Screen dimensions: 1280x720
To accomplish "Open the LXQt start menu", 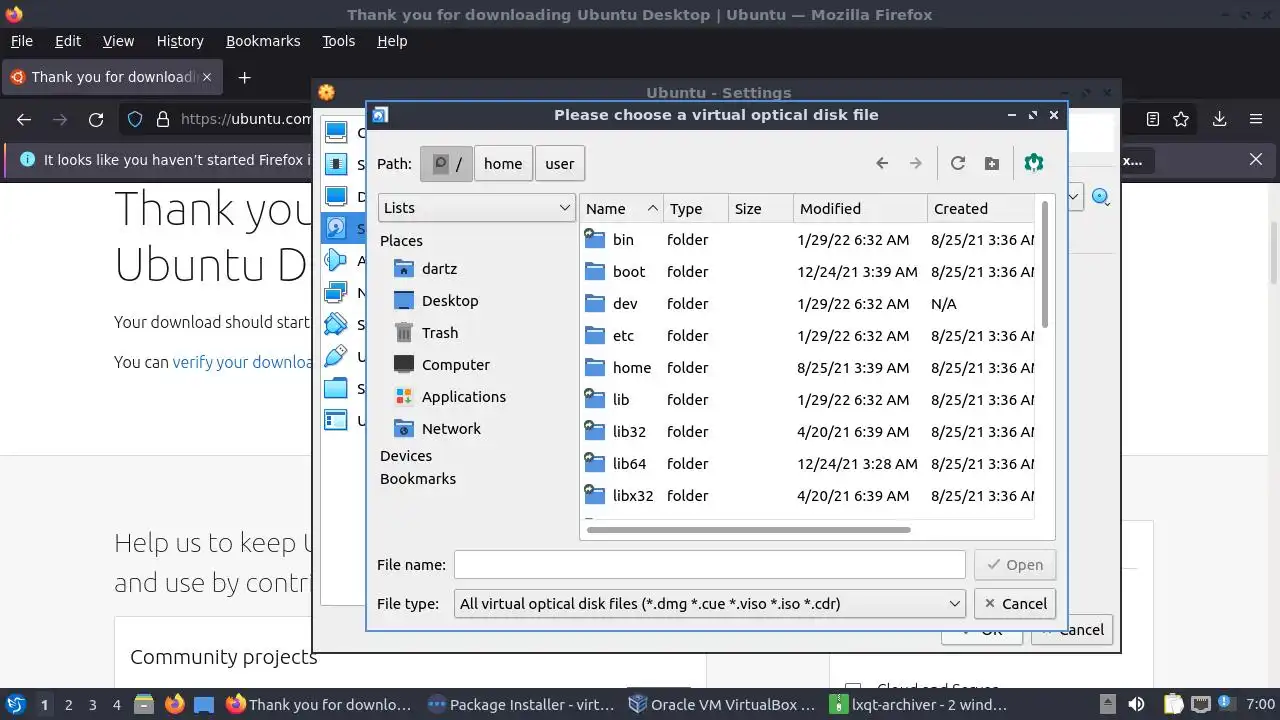I will [15, 705].
